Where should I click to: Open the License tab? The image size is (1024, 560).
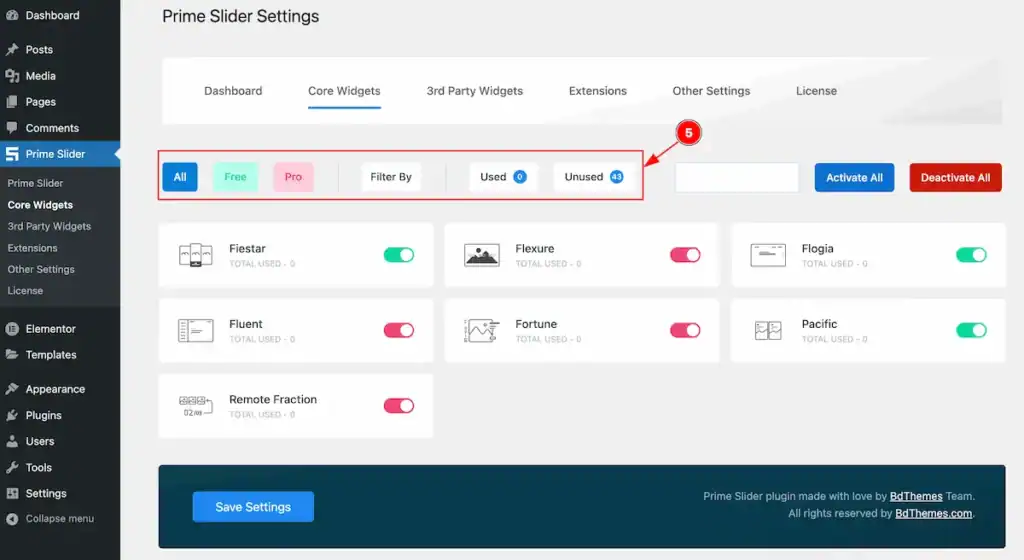tap(816, 91)
